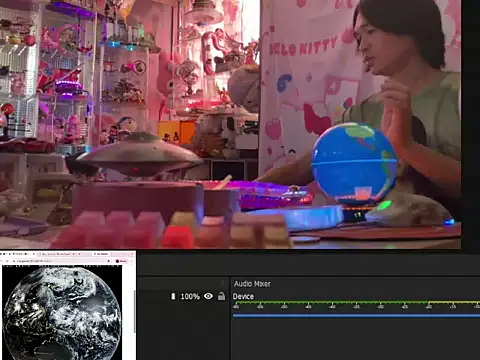Switch to the right white browser tab

coord(100,254)
